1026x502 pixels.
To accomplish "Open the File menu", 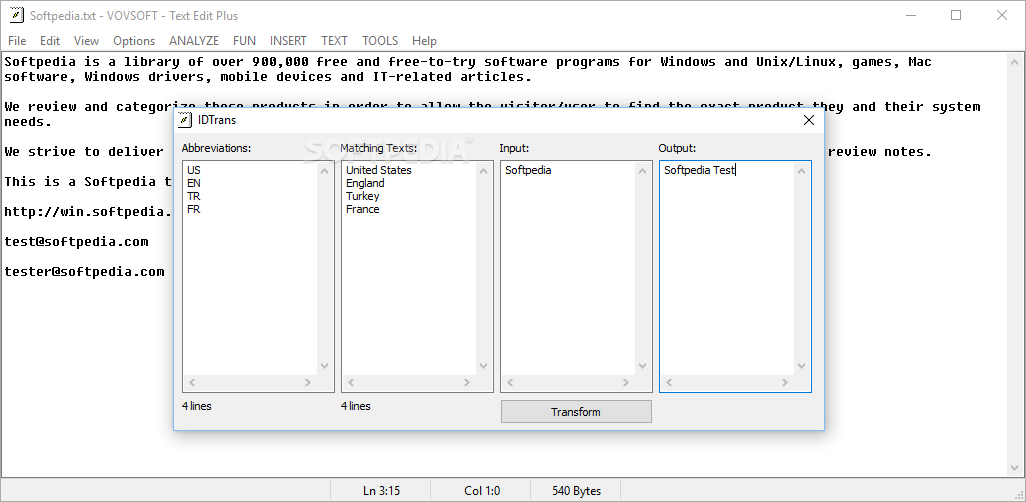I will [x=17, y=41].
